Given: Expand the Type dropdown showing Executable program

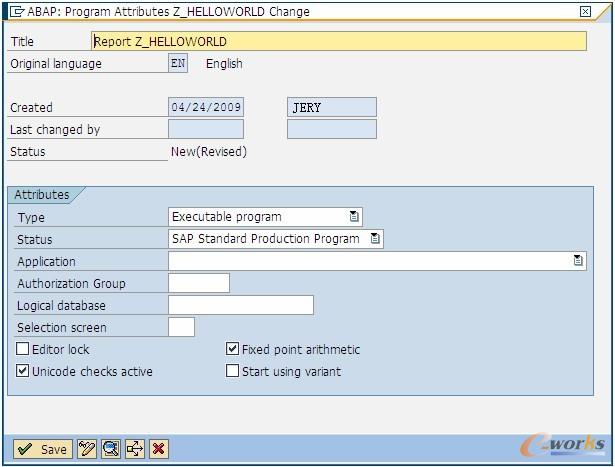Looking at the screenshot, I should click(x=258, y=217).
